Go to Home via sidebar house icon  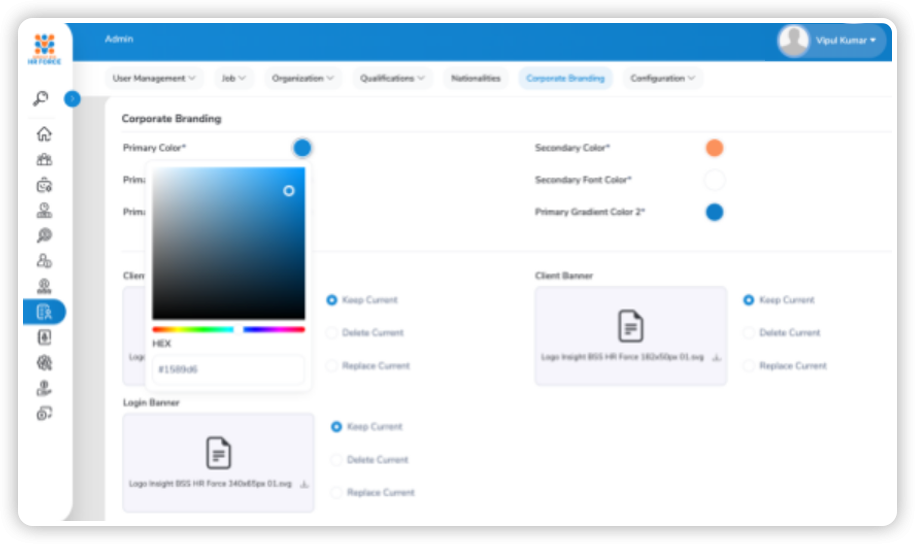[x=44, y=134]
